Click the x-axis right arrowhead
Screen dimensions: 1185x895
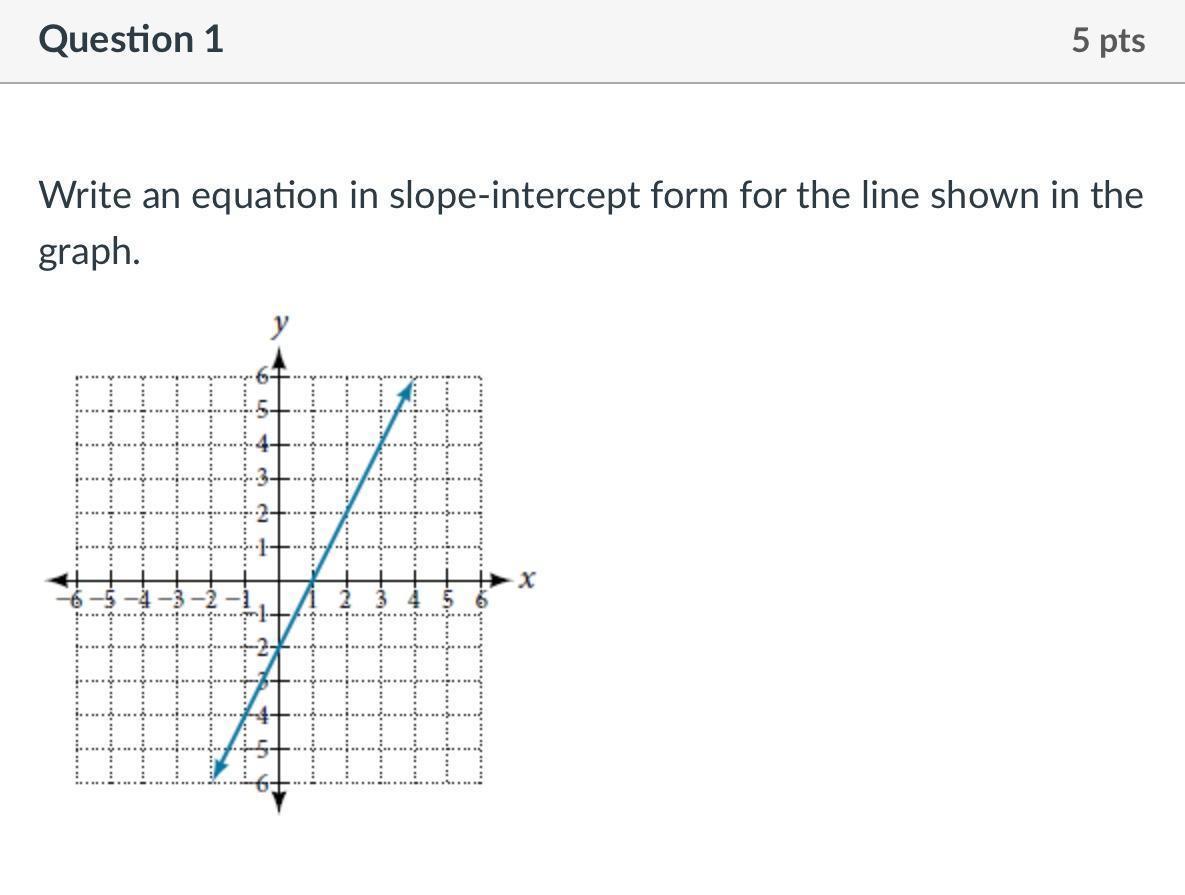(502, 581)
